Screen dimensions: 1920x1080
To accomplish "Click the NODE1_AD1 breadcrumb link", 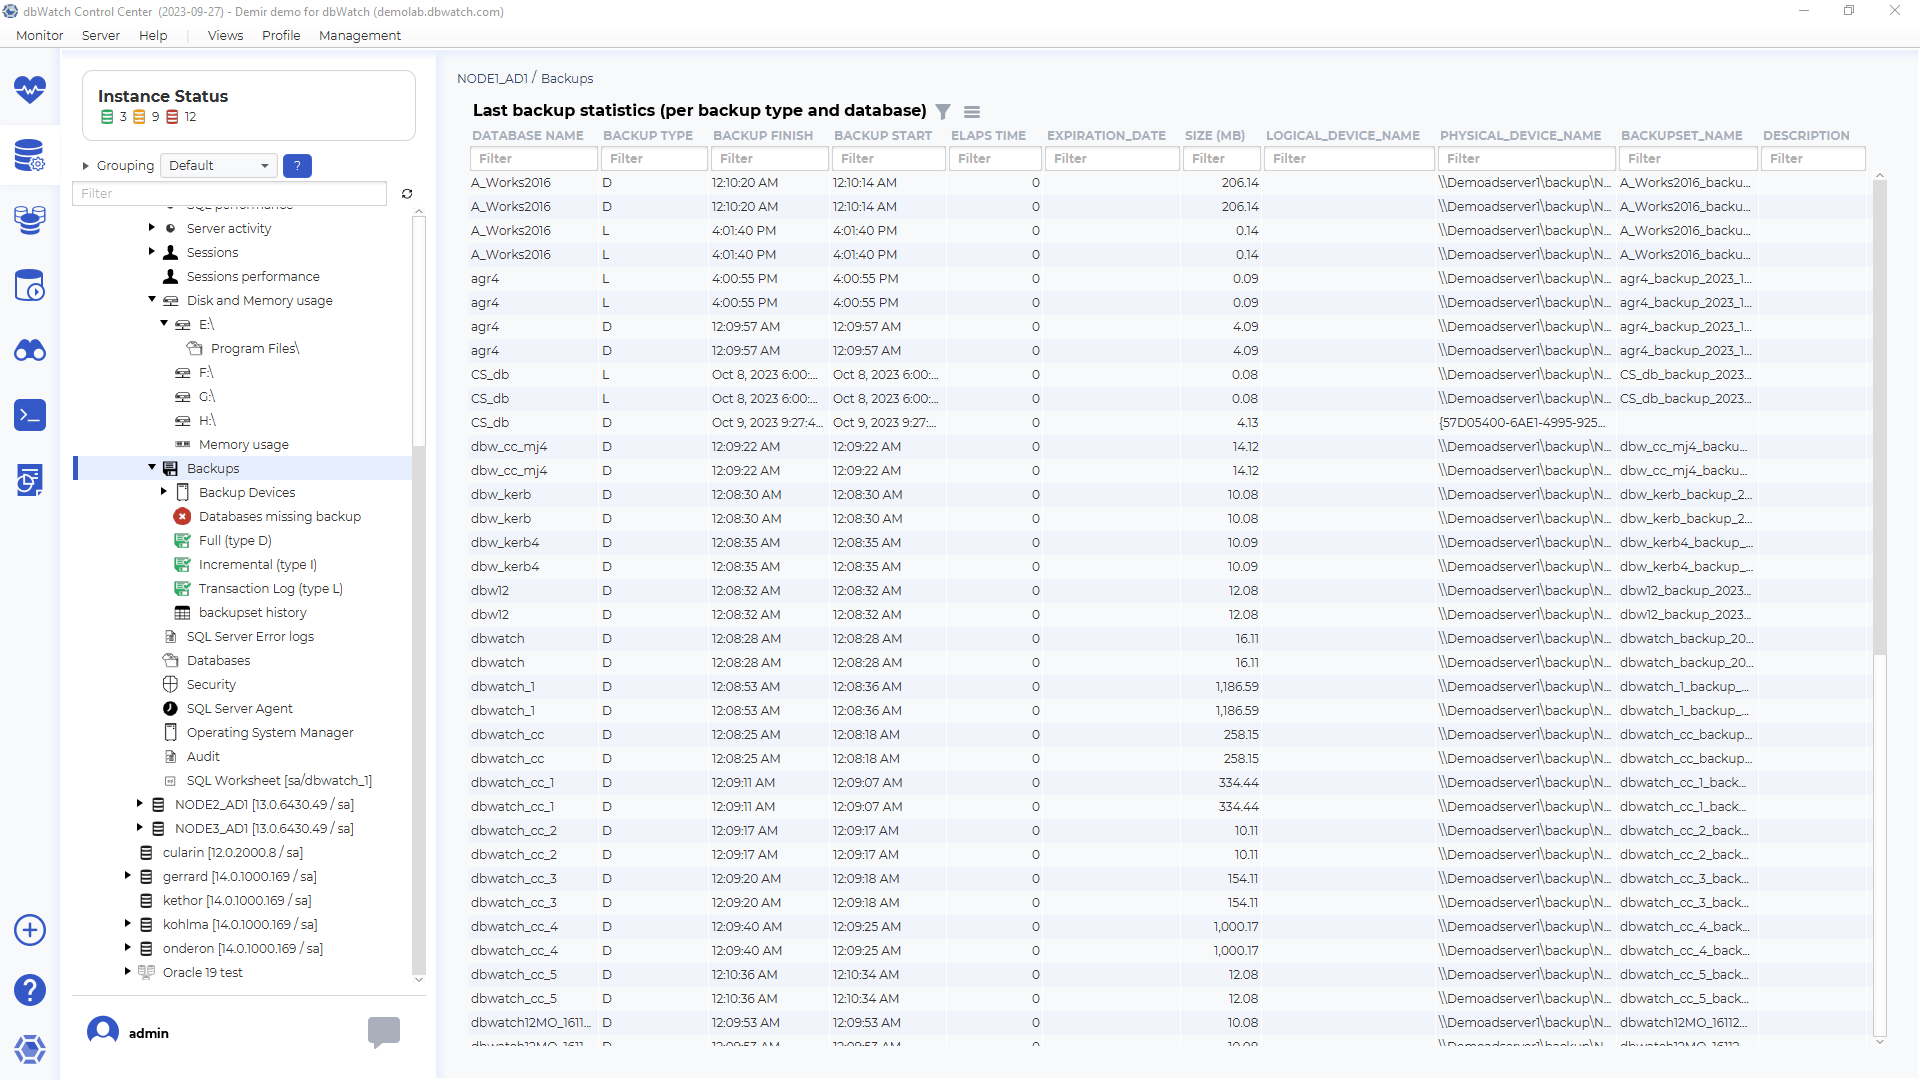I will pos(492,78).
